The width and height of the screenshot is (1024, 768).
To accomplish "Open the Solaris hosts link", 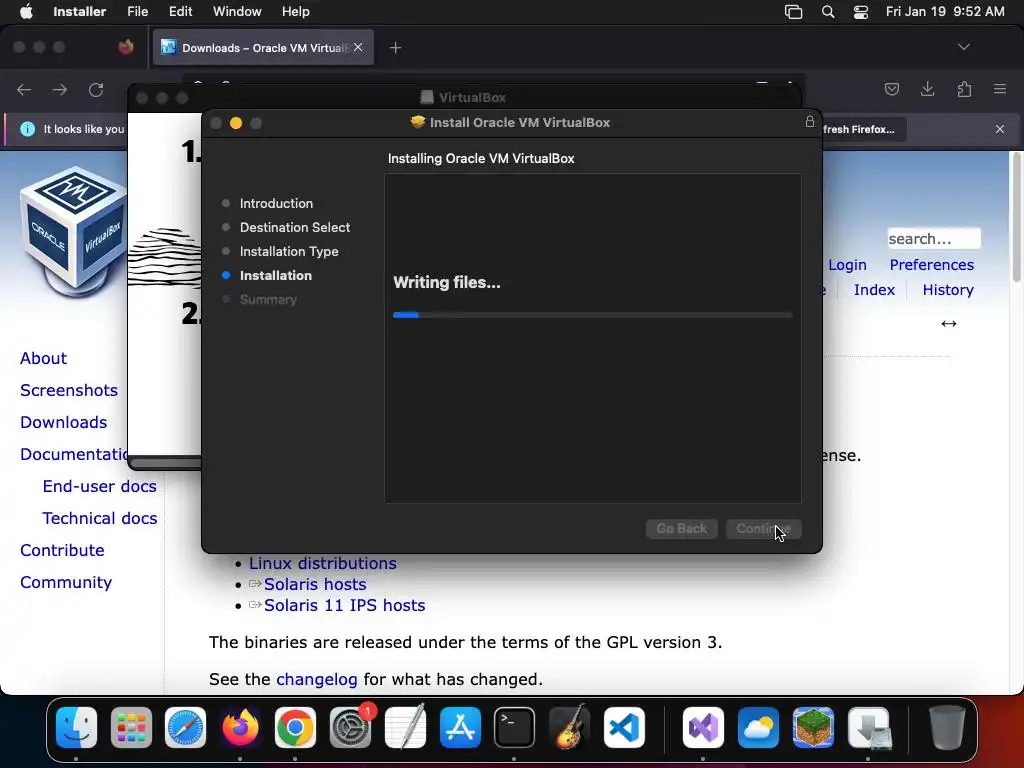I will [x=315, y=584].
